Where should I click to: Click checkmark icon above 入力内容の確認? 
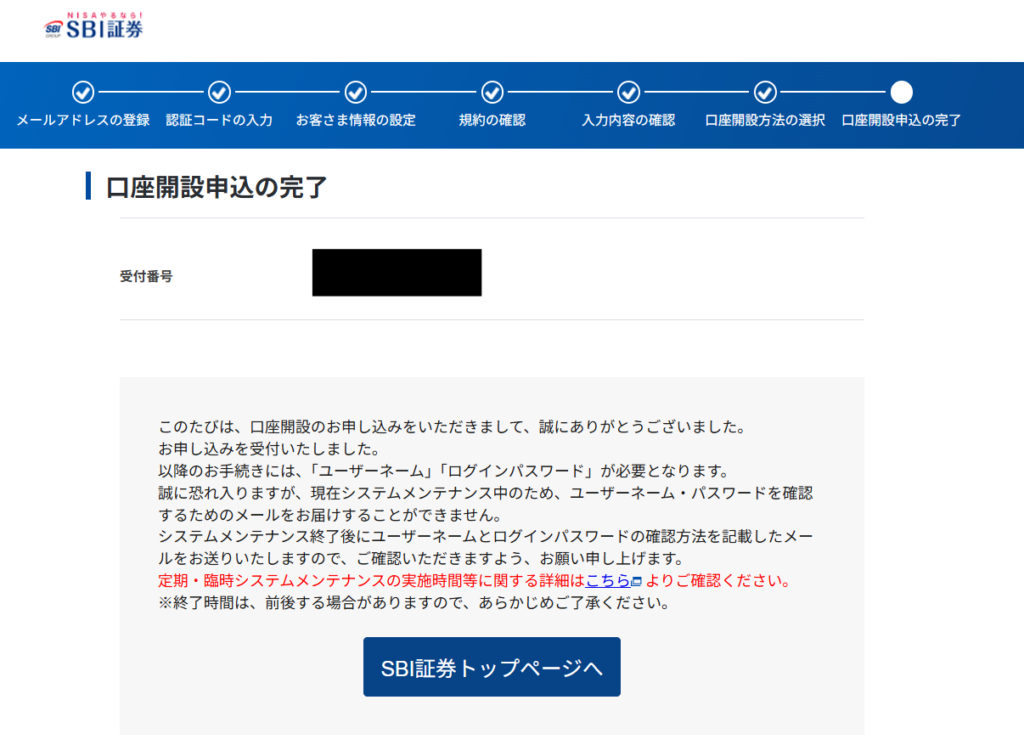coord(628,92)
